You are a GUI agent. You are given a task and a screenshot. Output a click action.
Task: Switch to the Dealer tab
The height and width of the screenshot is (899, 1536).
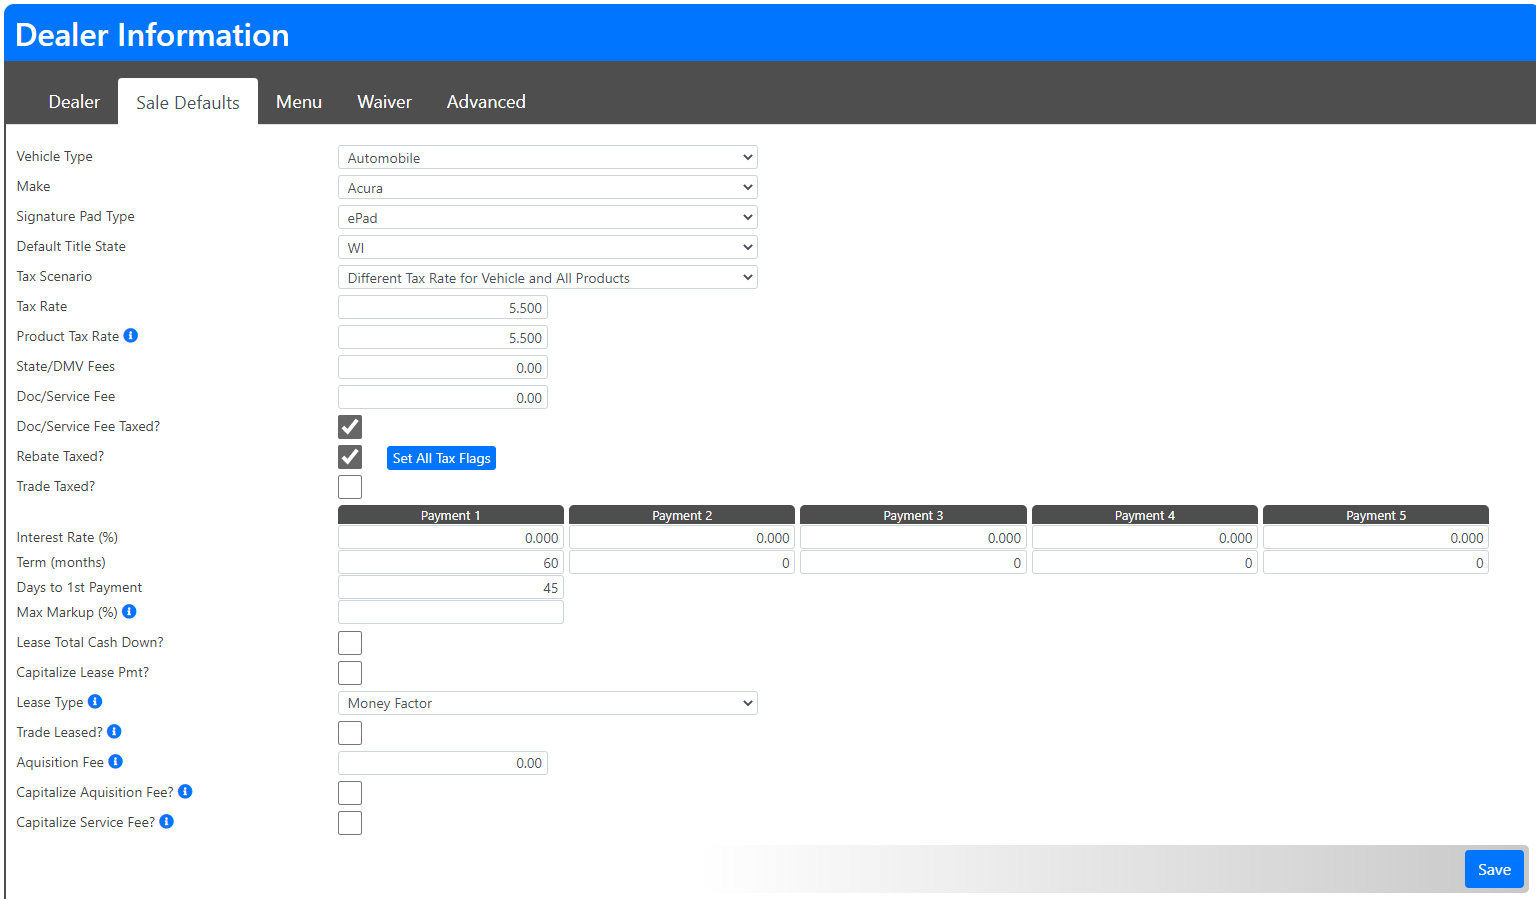(74, 102)
